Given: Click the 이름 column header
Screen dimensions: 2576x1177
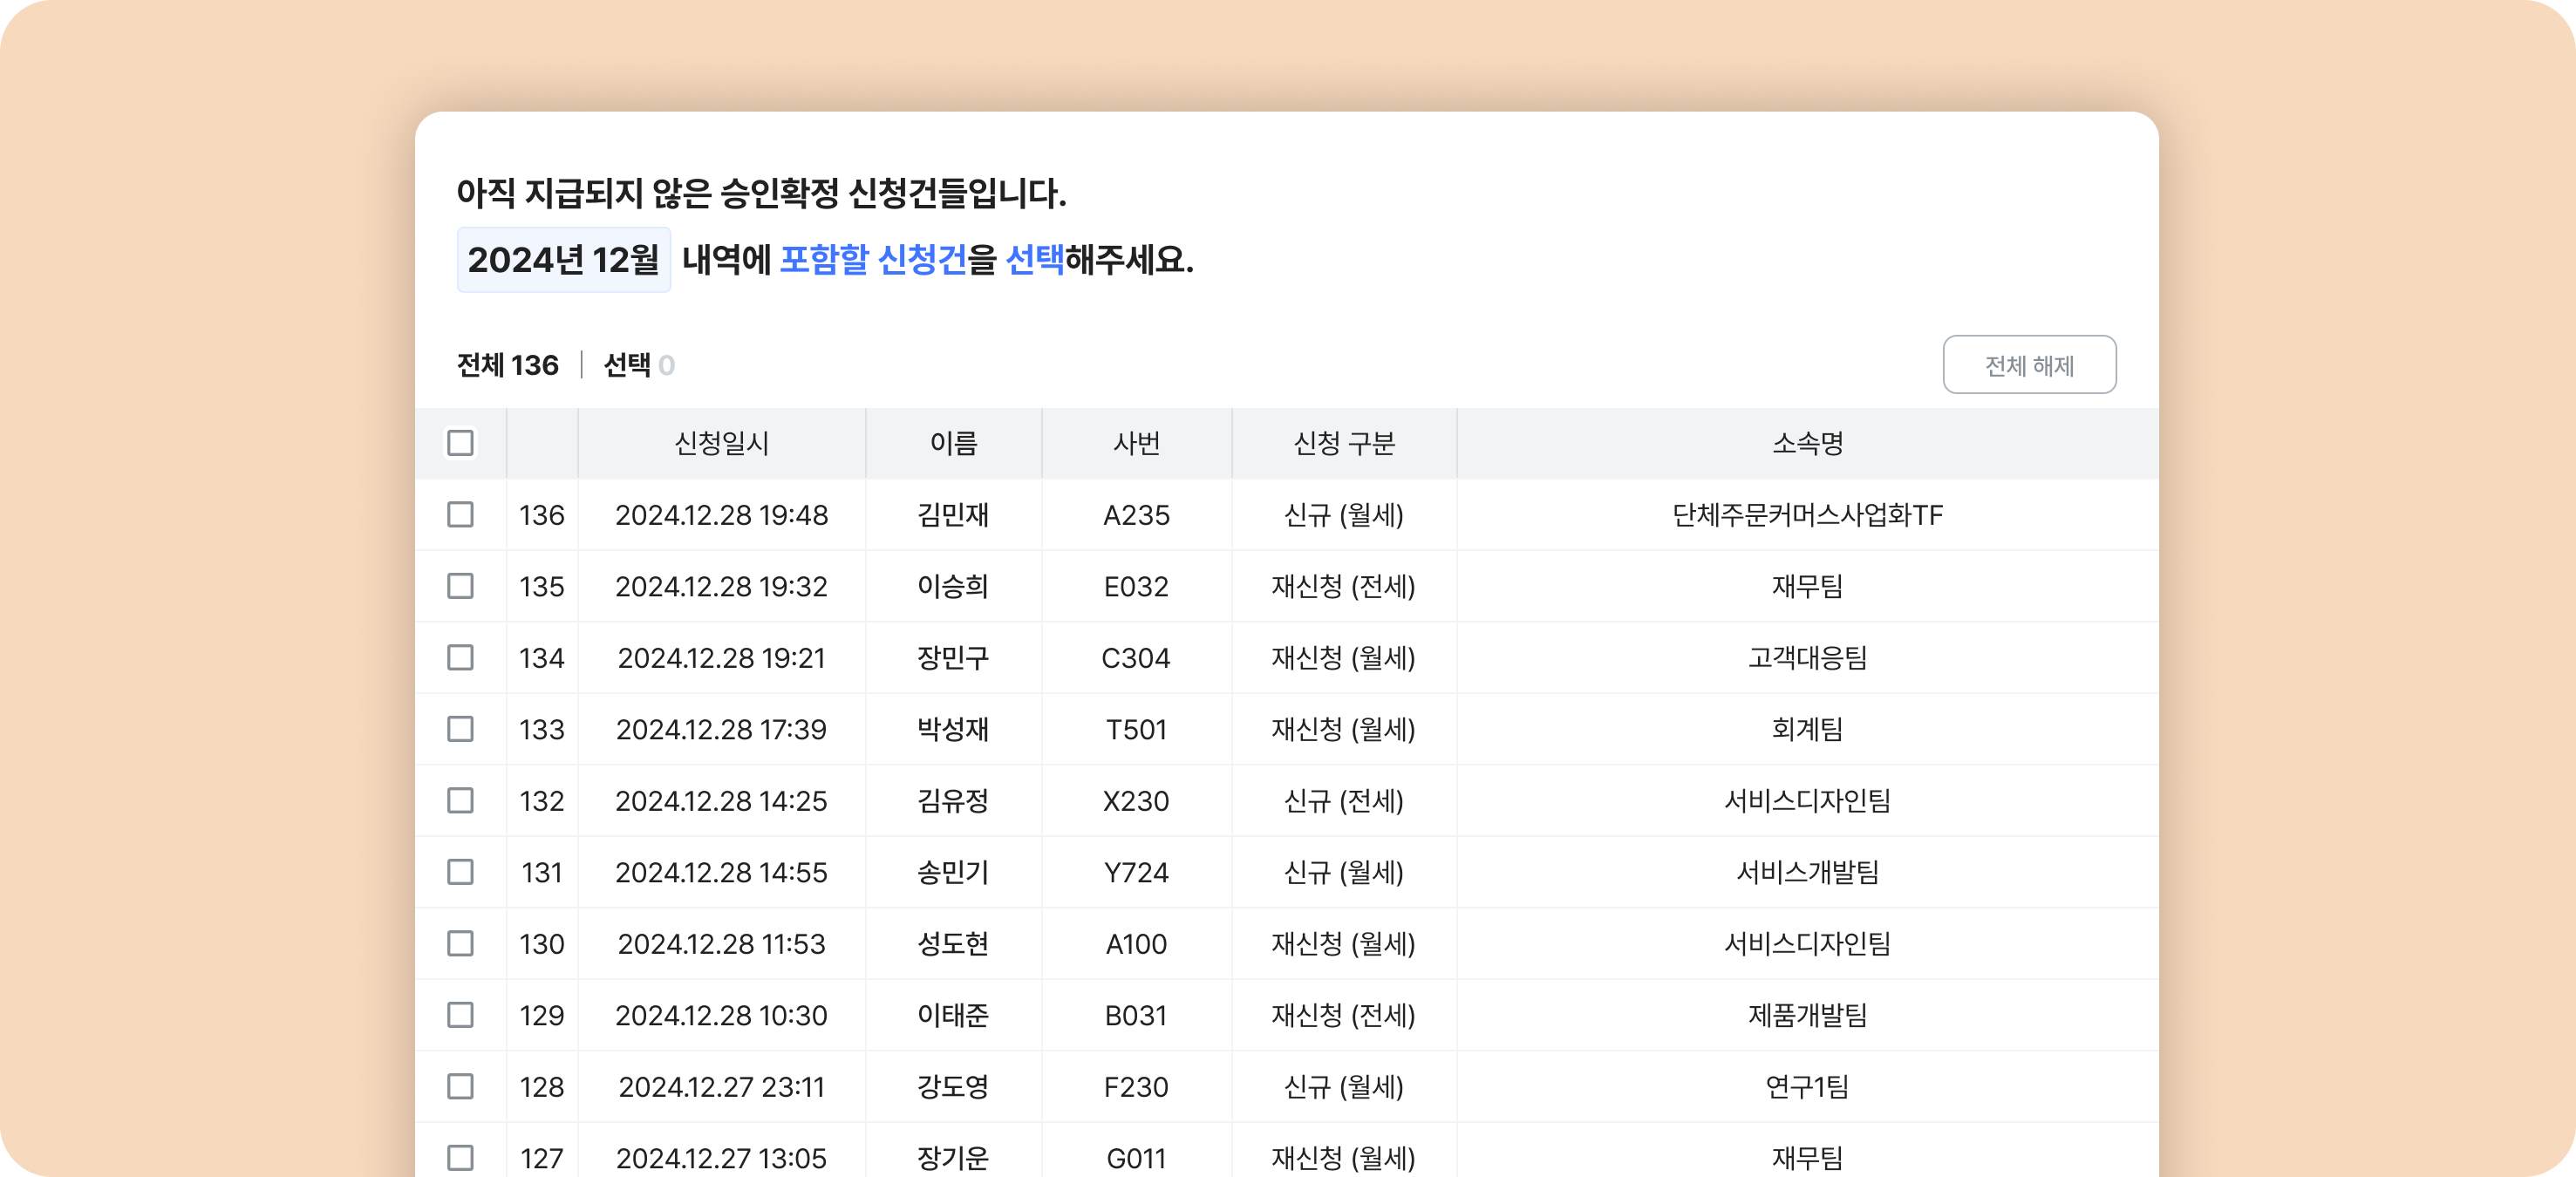Looking at the screenshot, I should point(953,443).
